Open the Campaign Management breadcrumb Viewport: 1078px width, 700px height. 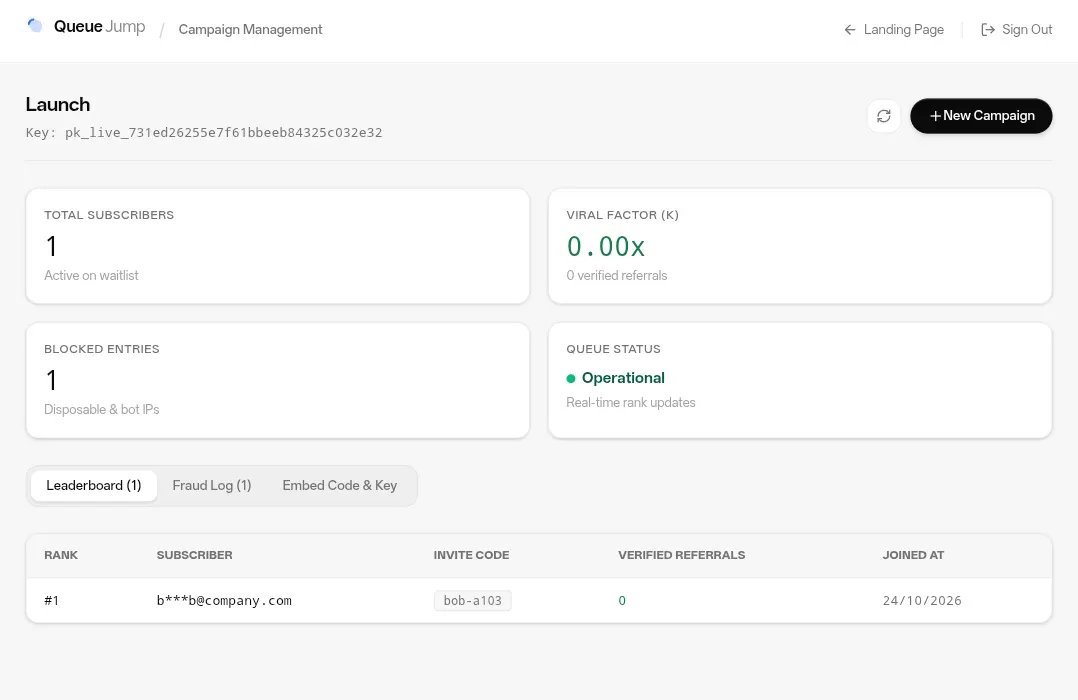click(250, 30)
